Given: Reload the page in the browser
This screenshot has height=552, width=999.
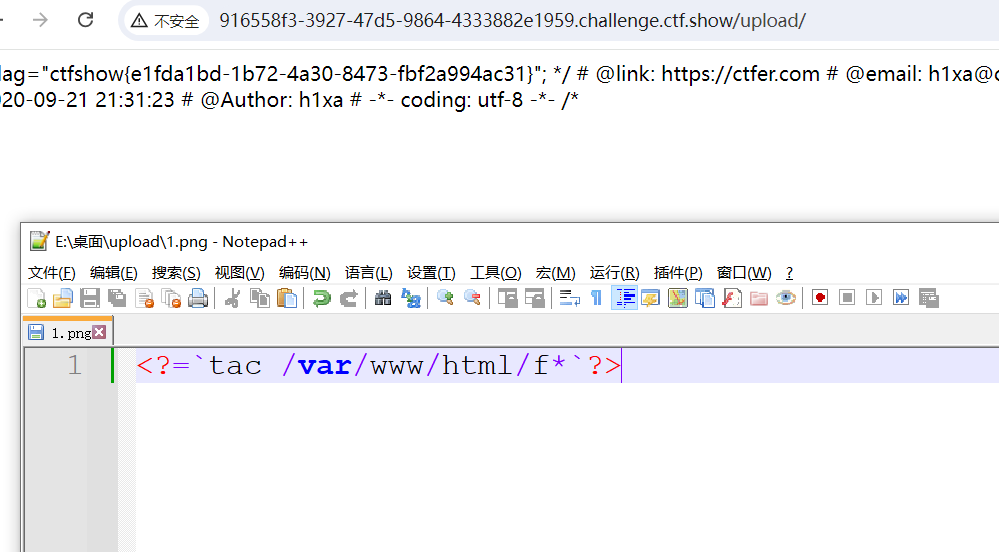Looking at the screenshot, I should 86,20.
